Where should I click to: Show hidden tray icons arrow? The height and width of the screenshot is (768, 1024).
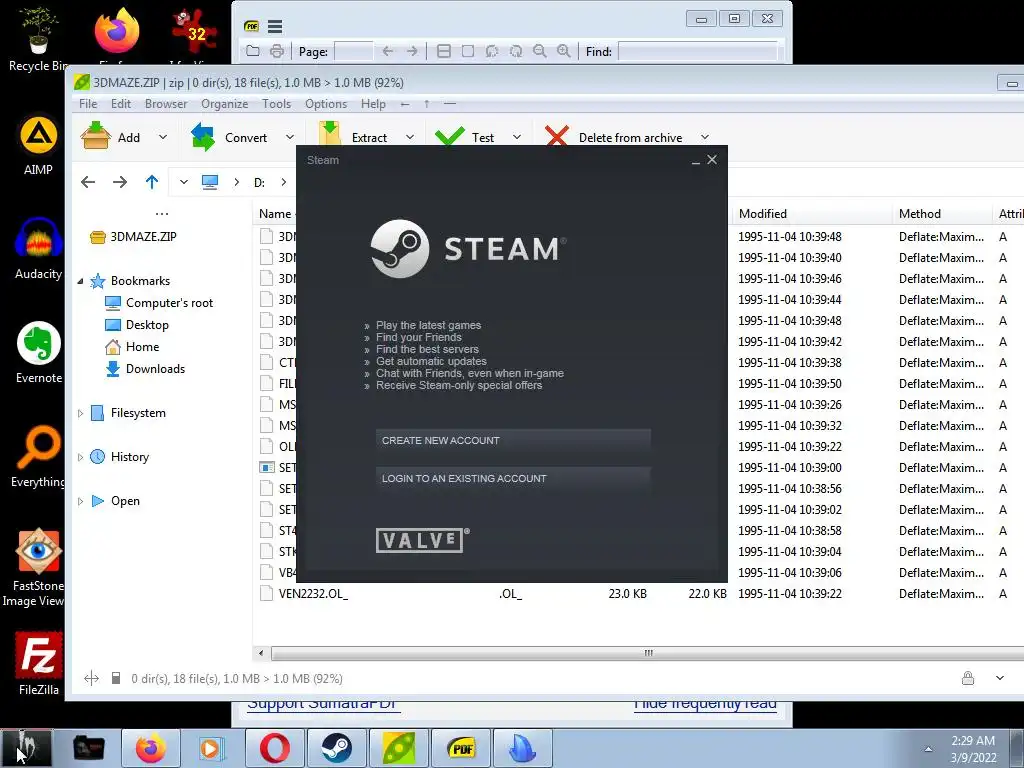click(928, 749)
